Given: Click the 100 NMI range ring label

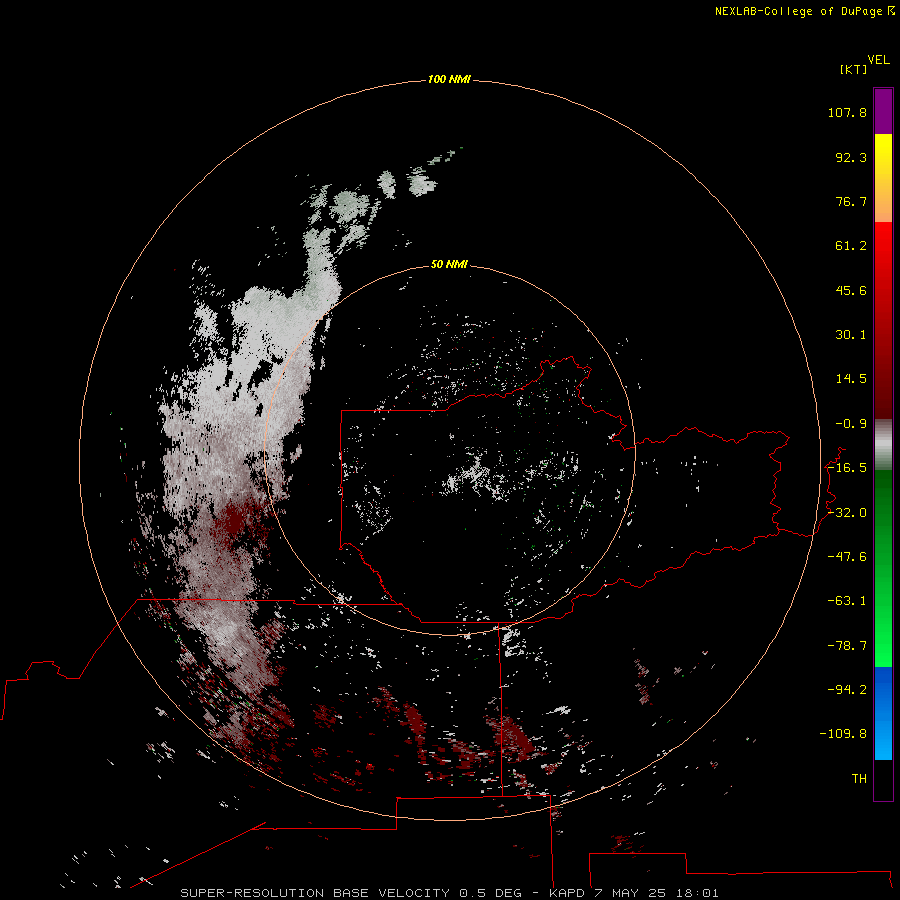Looking at the screenshot, I should (449, 79).
